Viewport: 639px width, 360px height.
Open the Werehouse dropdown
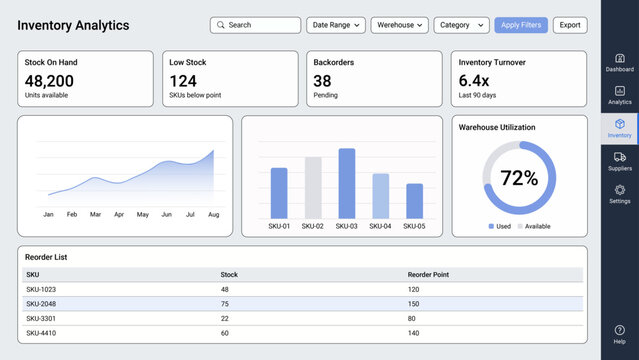(x=399, y=25)
